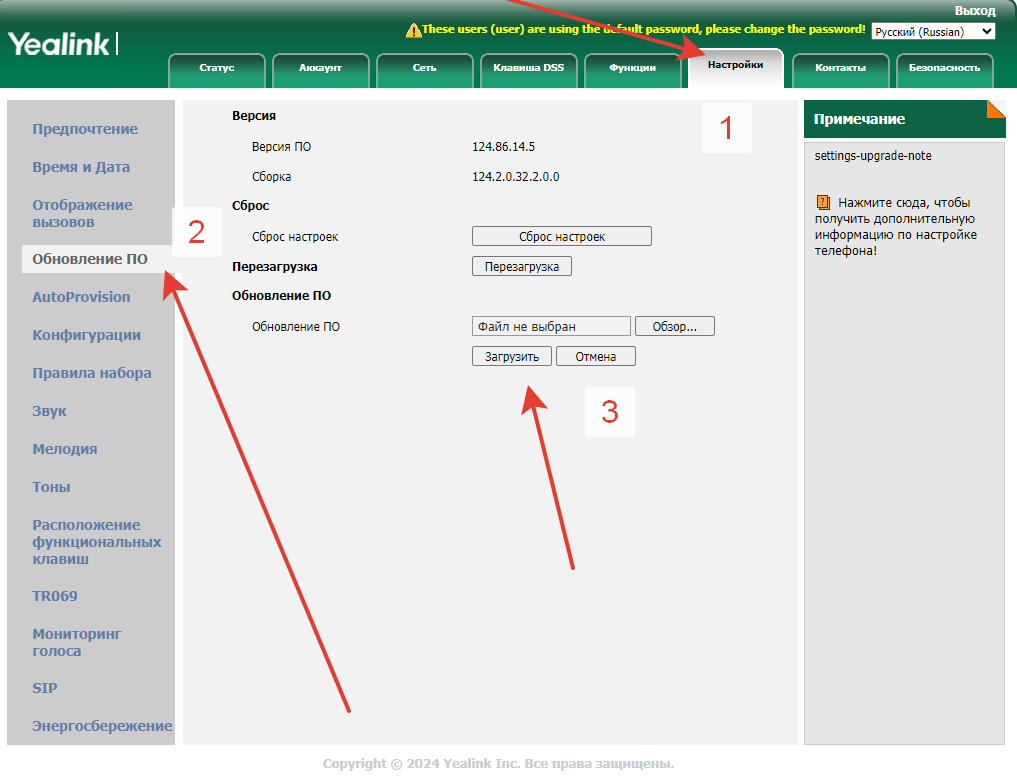
Task: Open the Клавиша DSS tab
Action: [529, 68]
